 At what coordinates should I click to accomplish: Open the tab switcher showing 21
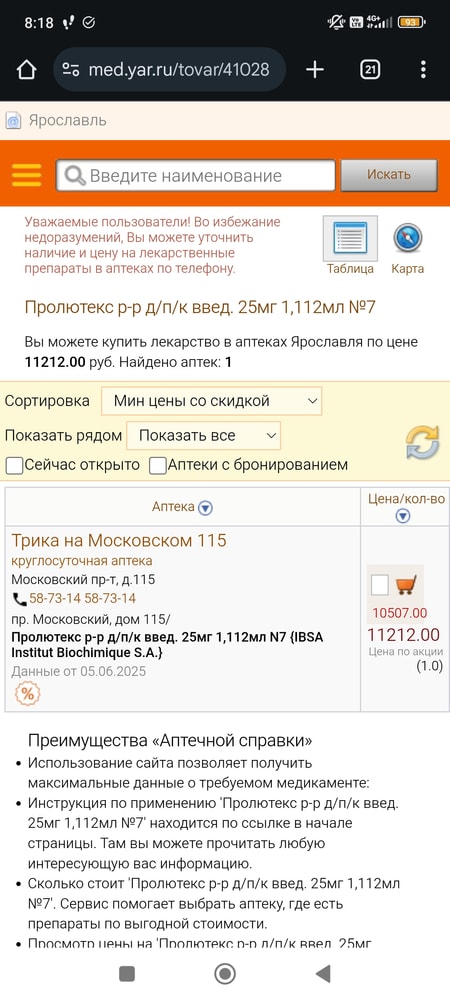point(370,70)
